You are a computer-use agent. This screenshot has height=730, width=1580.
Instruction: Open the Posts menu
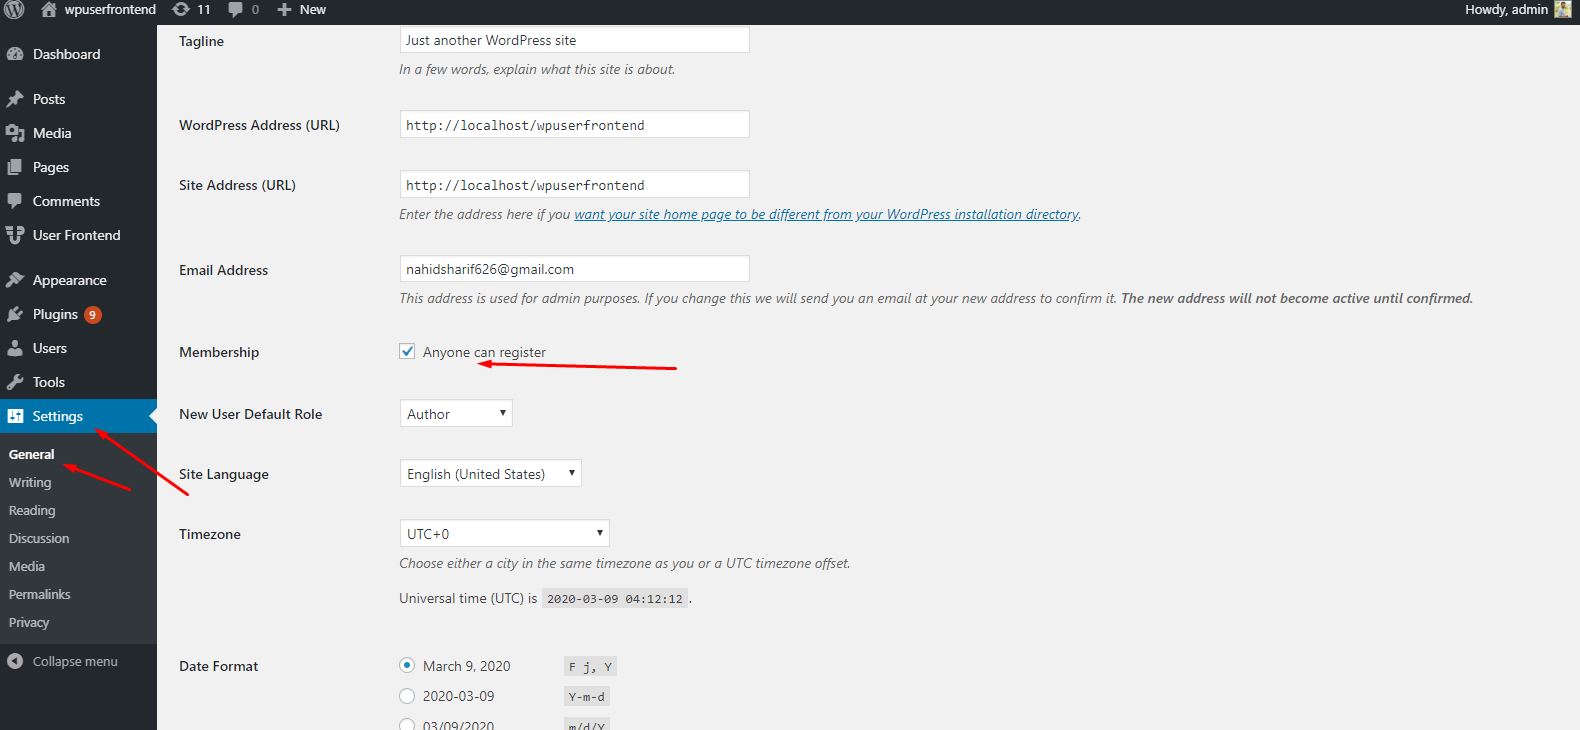[49, 99]
